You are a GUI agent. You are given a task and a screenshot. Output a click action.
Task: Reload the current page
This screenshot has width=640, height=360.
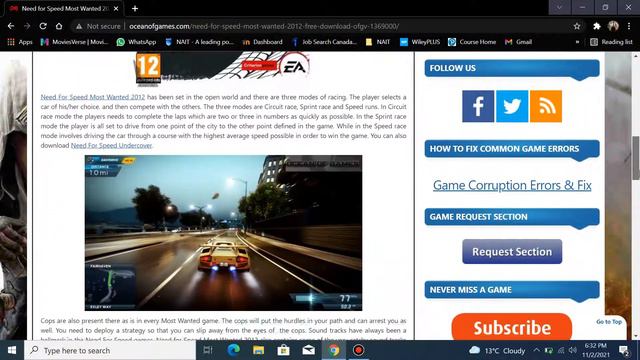point(43,26)
